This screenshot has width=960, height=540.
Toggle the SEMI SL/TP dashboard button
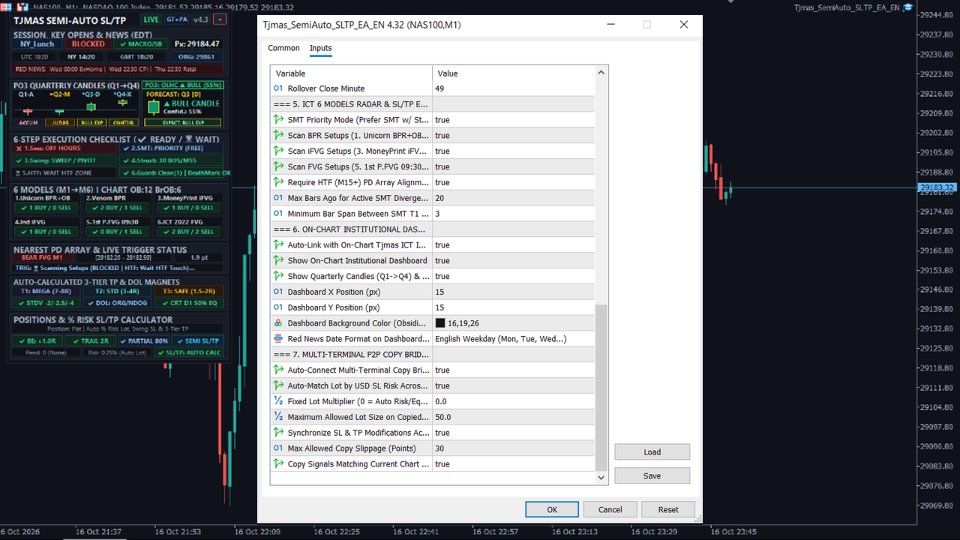coord(198,341)
